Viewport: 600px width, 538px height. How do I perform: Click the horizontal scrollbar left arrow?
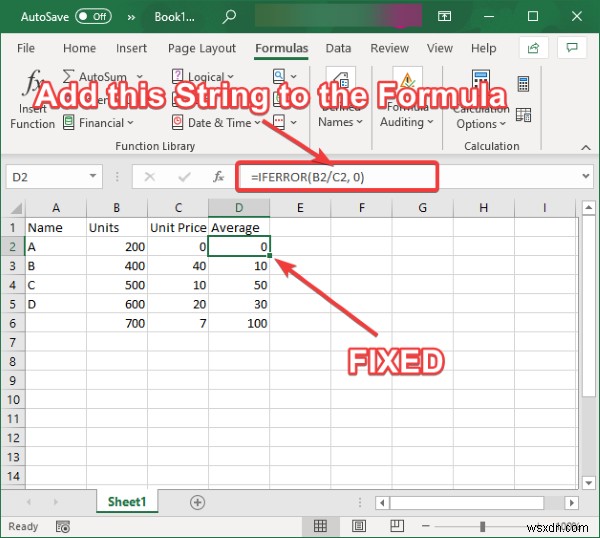(382, 502)
